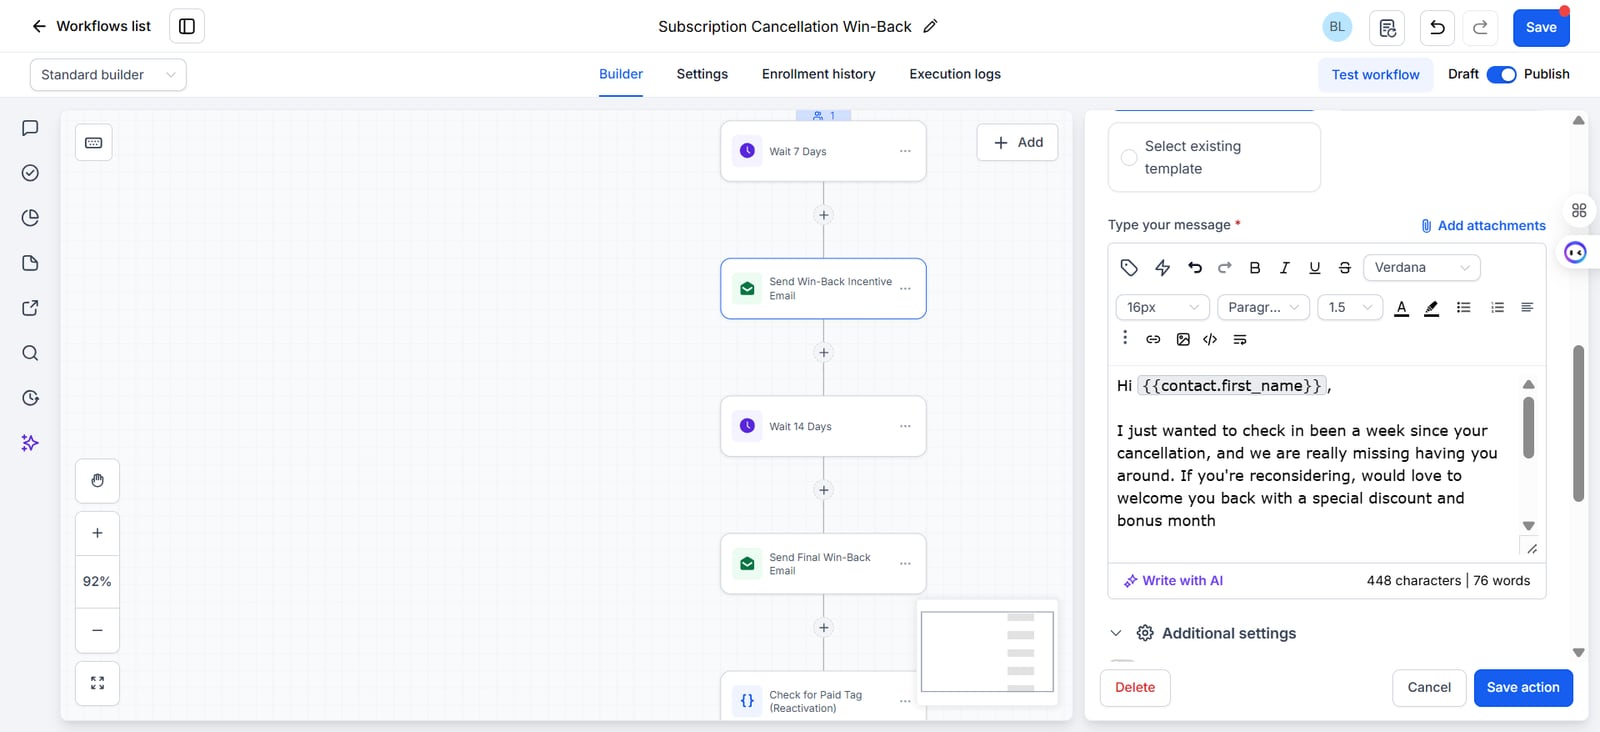The width and height of the screenshot is (1600, 732).
Task: Open the Enrollment history tab
Action: pyautogui.click(x=818, y=74)
